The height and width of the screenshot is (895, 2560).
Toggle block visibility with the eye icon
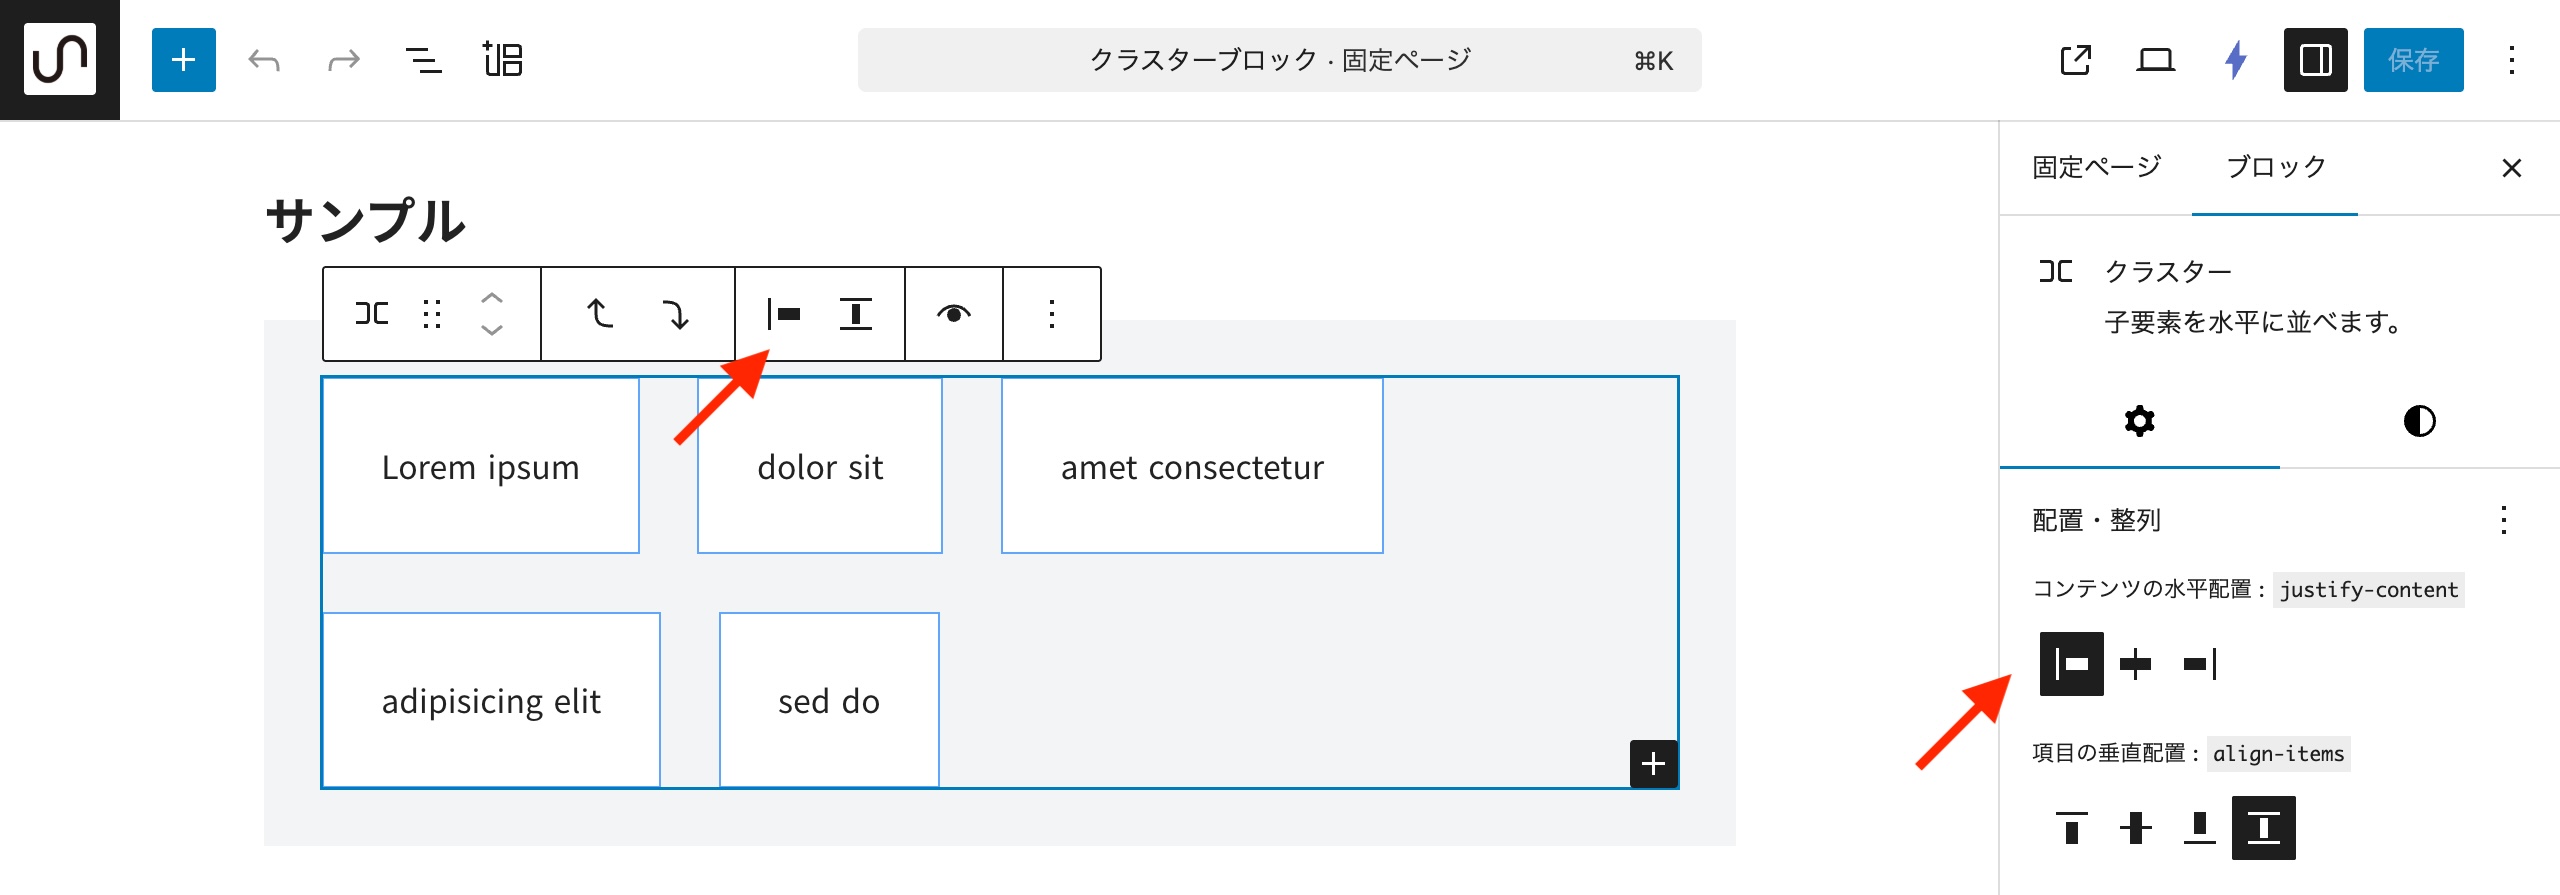(954, 314)
